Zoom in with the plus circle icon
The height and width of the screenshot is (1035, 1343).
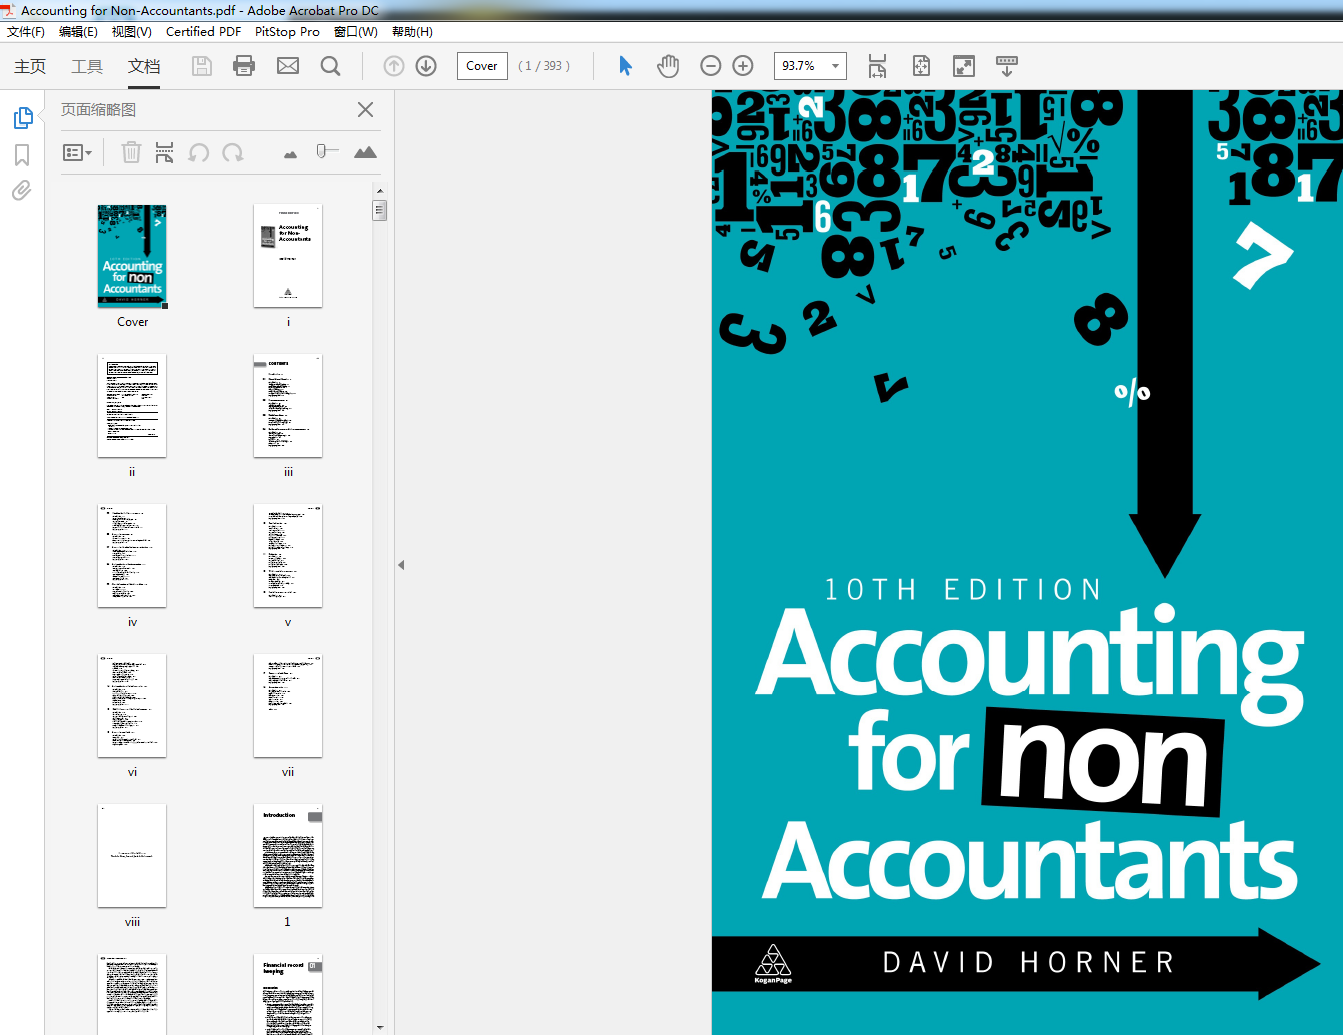(743, 66)
